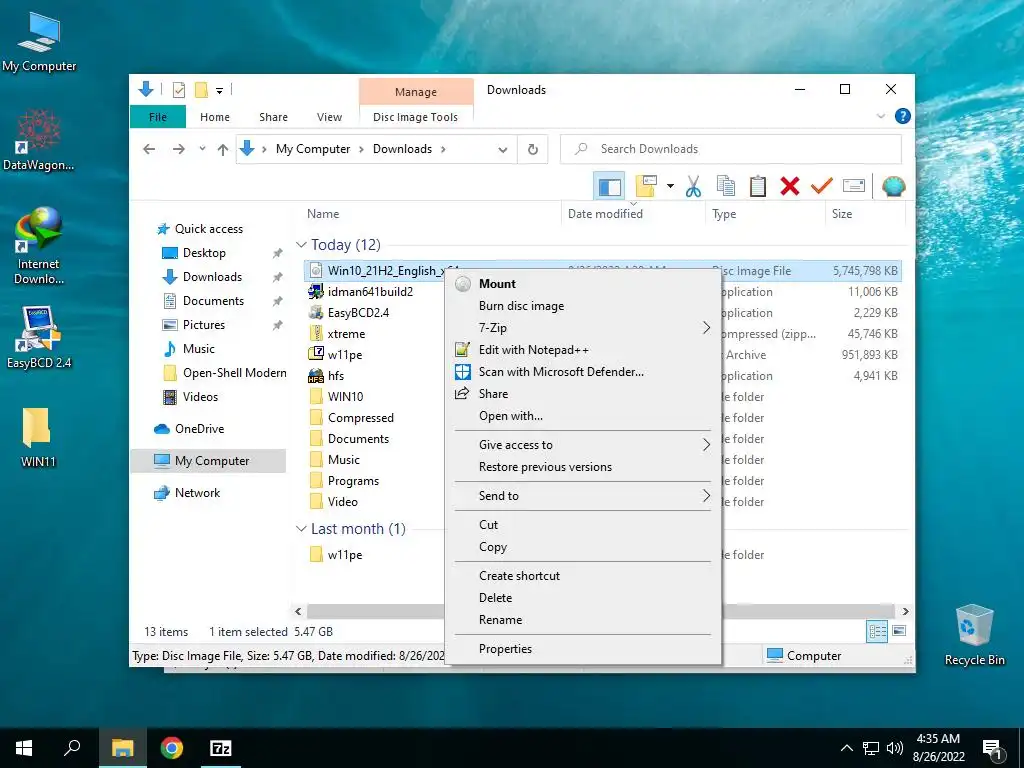This screenshot has width=1024, height=768.
Task: Open the File ribbon tab
Action: coord(158,117)
